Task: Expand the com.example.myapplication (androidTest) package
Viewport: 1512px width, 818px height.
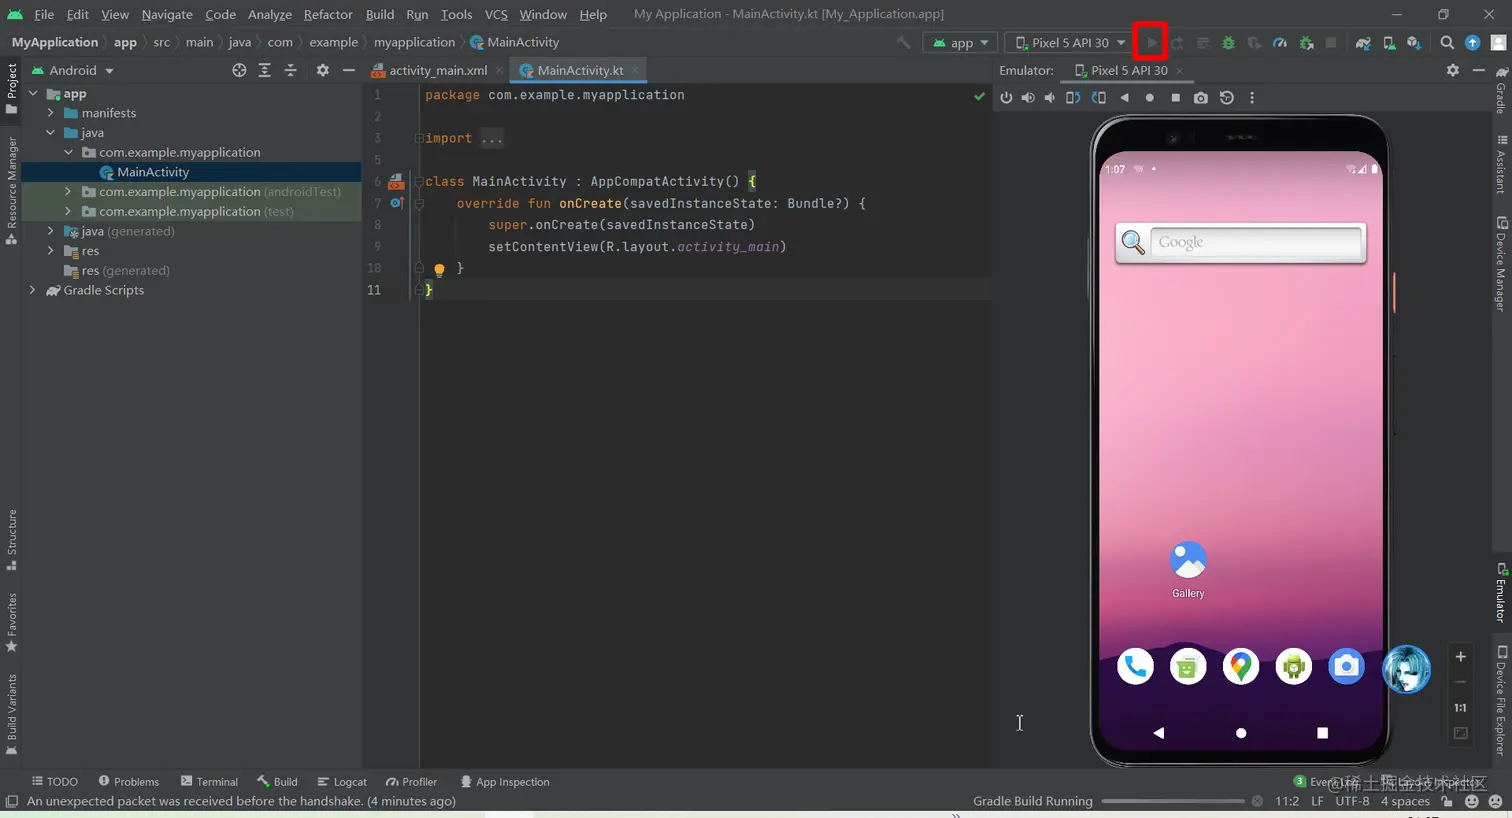Action: pyautogui.click(x=68, y=192)
